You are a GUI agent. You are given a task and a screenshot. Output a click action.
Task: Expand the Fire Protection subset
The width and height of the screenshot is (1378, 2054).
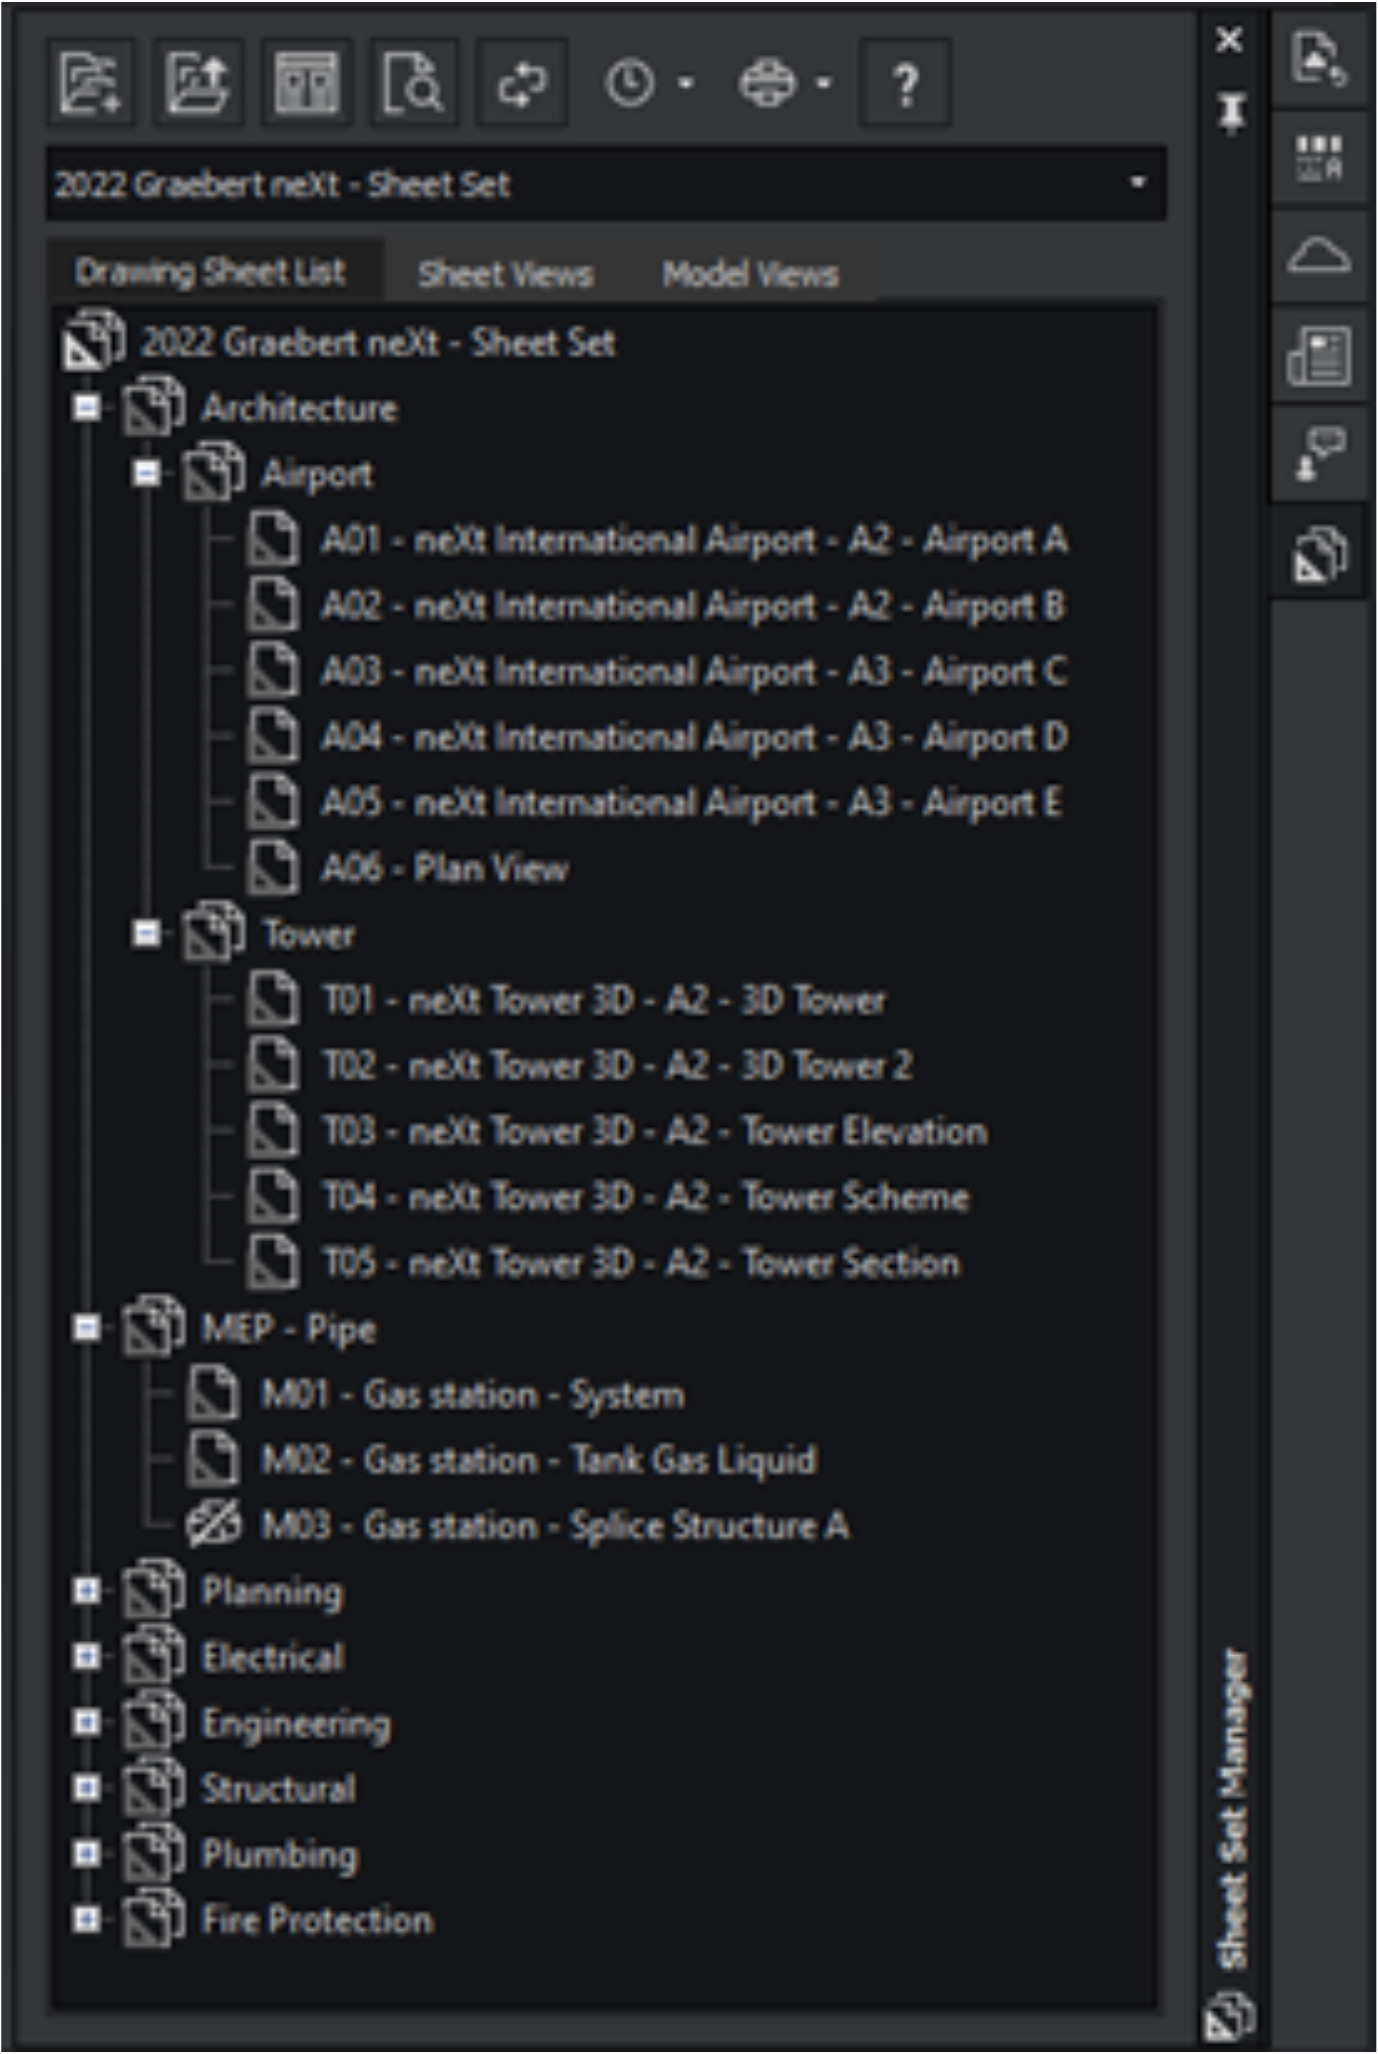pyautogui.click(x=87, y=1920)
